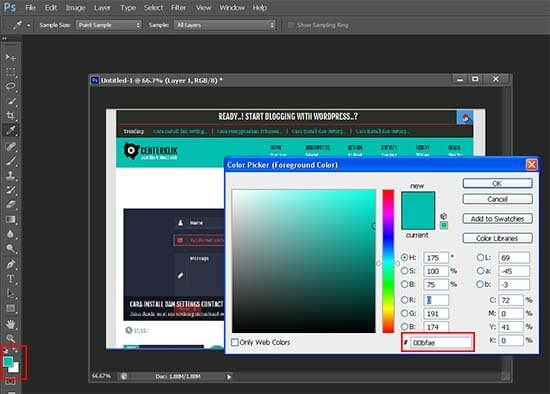Open the eyedropper tool preset picker arrow

tap(28, 25)
